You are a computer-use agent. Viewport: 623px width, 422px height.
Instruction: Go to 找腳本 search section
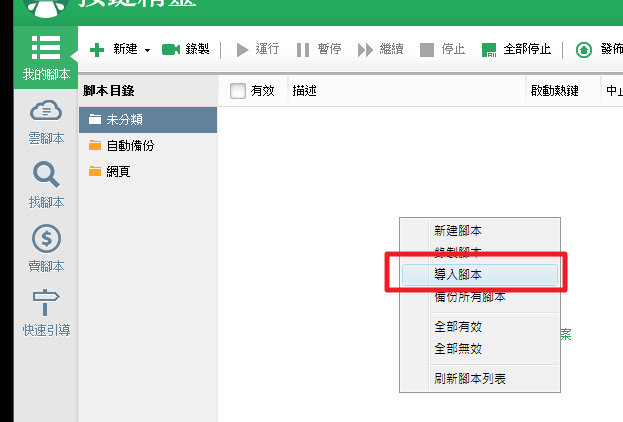[x=46, y=185]
